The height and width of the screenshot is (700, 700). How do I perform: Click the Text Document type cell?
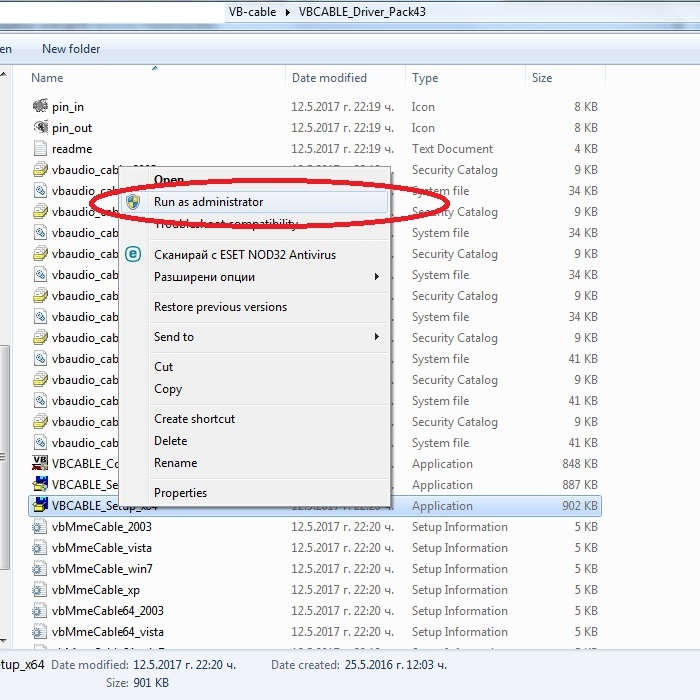[452, 149]
